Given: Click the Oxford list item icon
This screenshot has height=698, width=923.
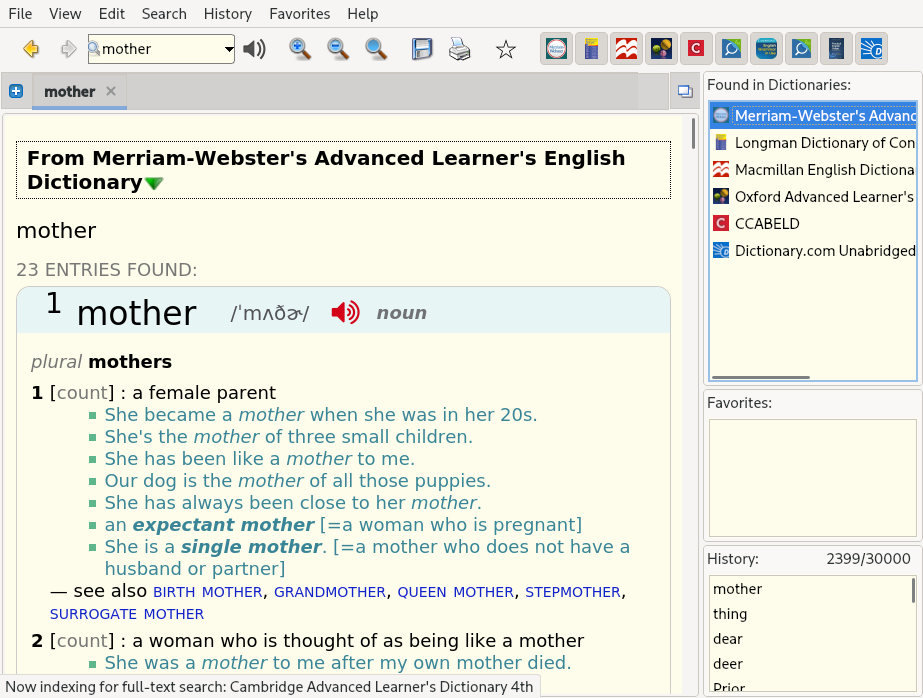Looking at the screenshot, I should [x=721, y=197].
